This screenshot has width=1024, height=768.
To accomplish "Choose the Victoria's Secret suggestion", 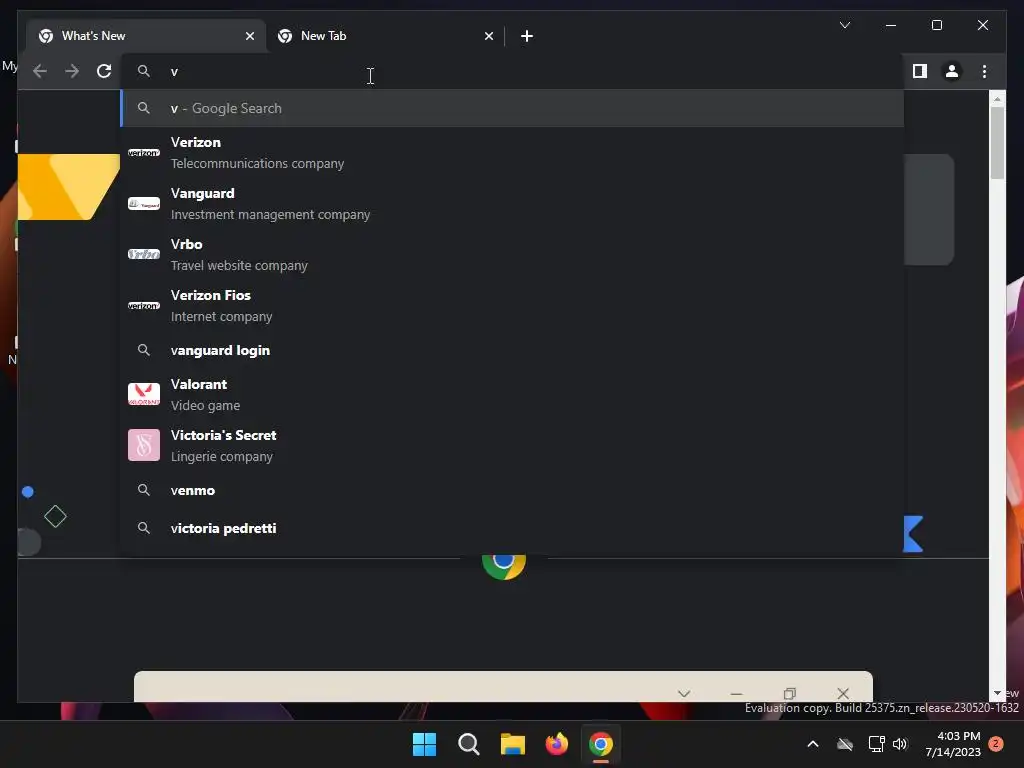I will click(x=513, y=445).
